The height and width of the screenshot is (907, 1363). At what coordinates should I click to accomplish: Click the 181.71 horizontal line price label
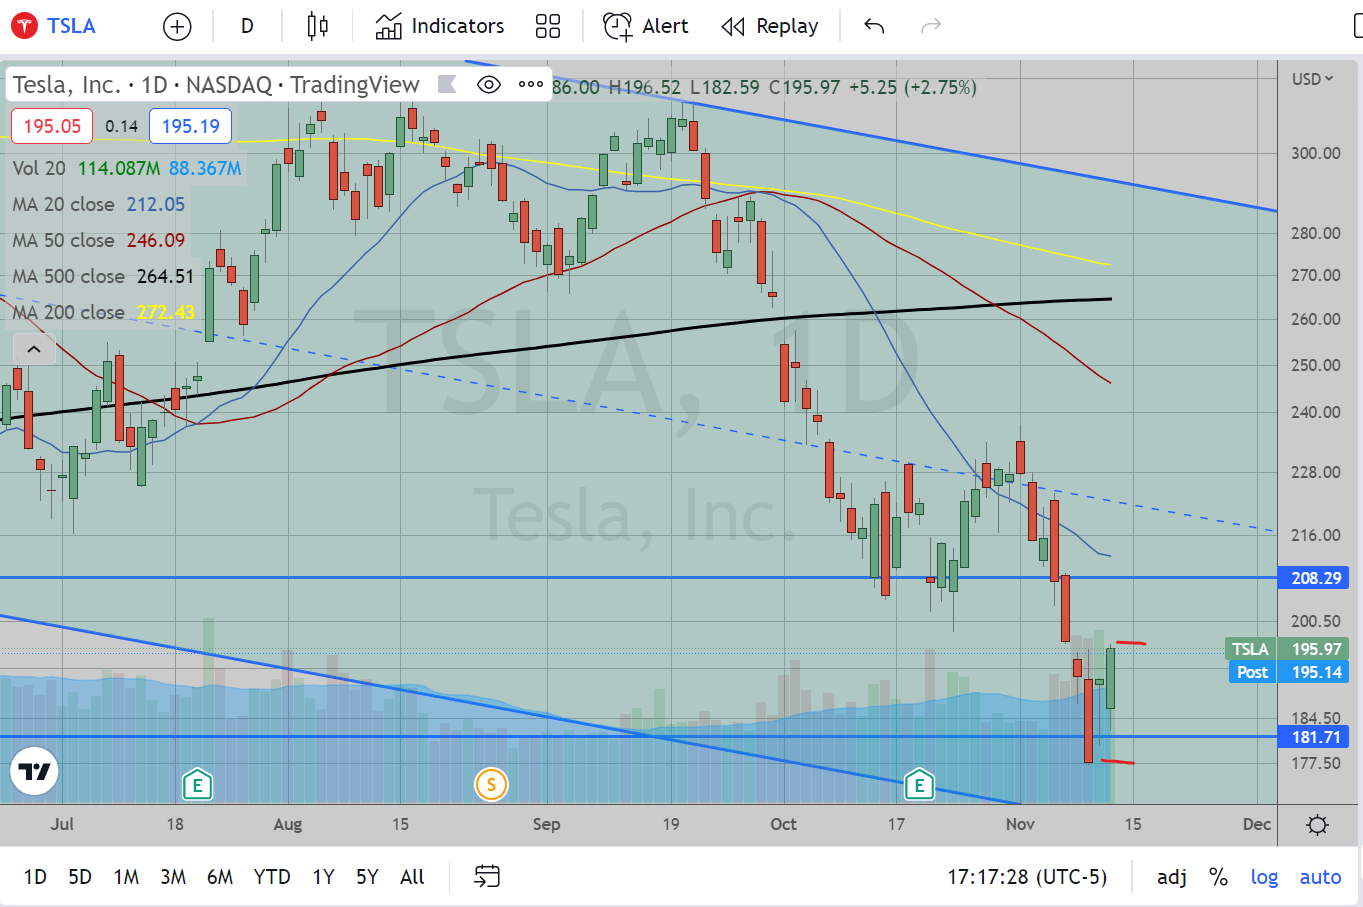pyautogui.click(x=1314, y=737)
